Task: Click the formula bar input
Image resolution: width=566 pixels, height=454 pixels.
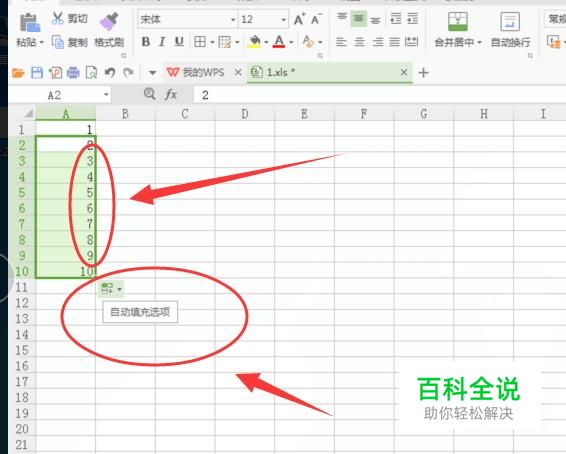Action: tap(380, 95)
